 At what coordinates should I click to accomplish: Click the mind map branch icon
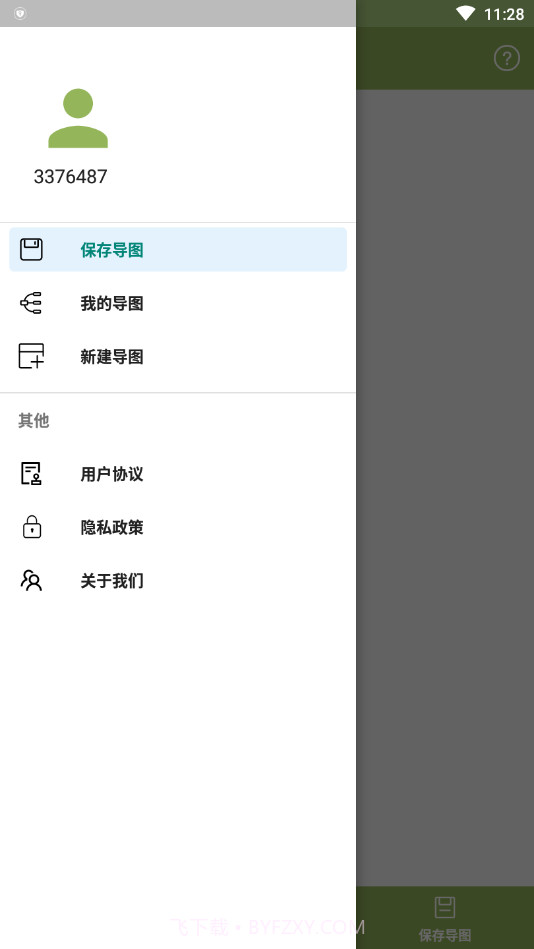click(x=31, y=303)
